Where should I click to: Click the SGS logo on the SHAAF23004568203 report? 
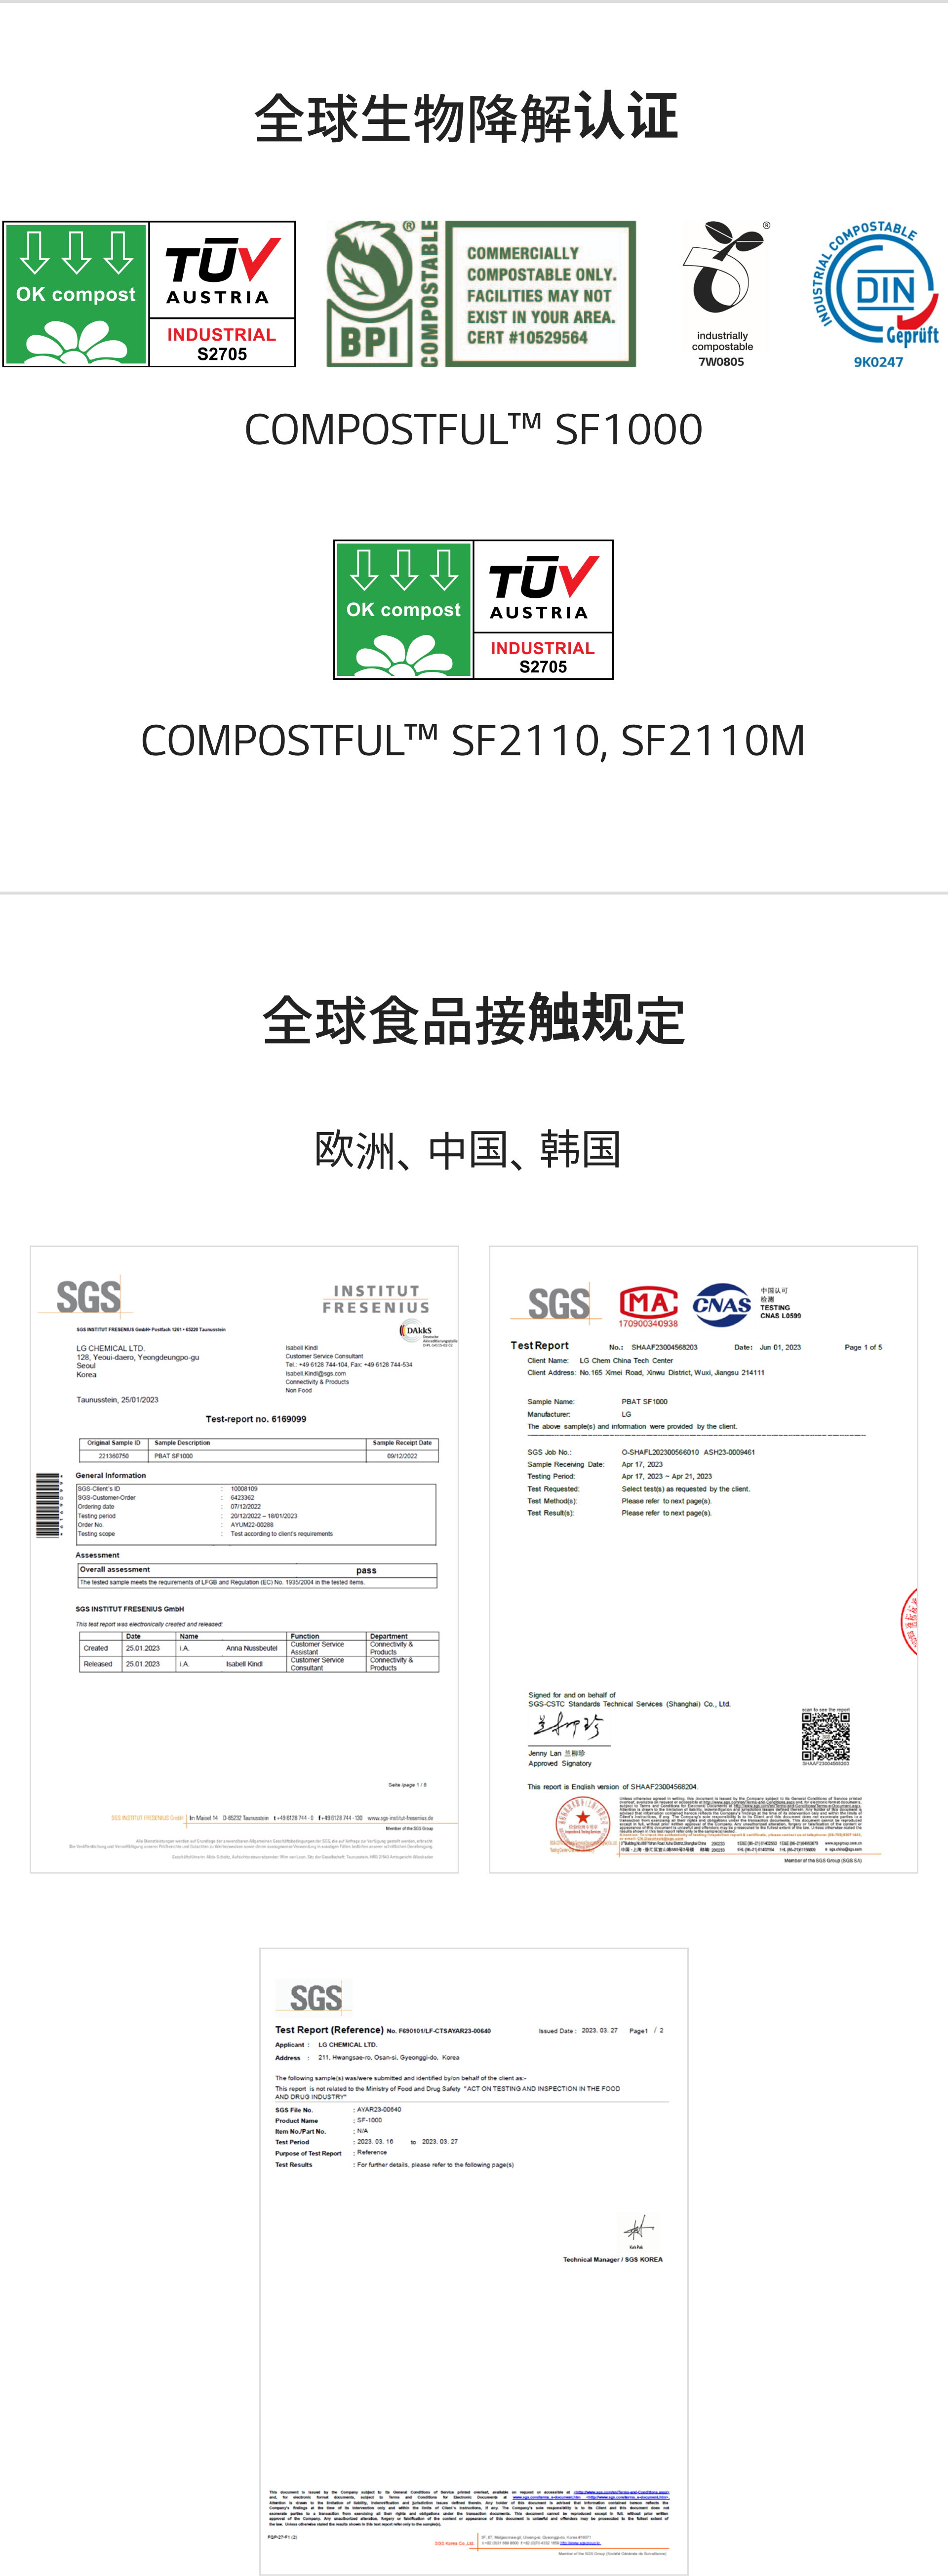(x=559, y=1304)
